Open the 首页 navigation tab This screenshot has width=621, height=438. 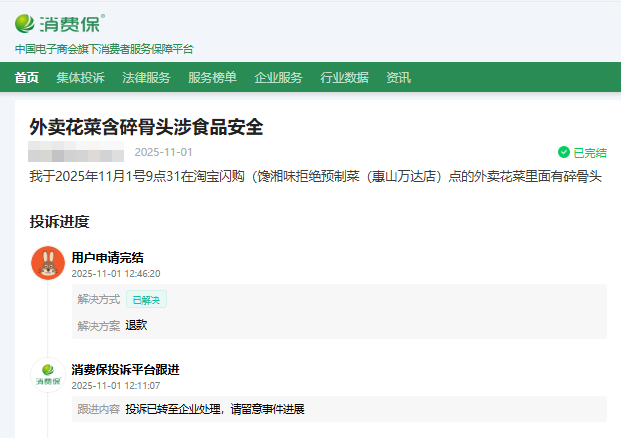coord(27,78)
